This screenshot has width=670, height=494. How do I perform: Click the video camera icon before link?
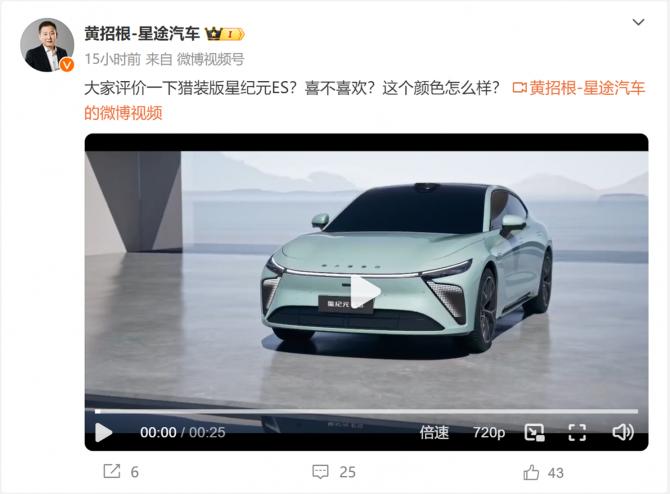tap(519, 88)
